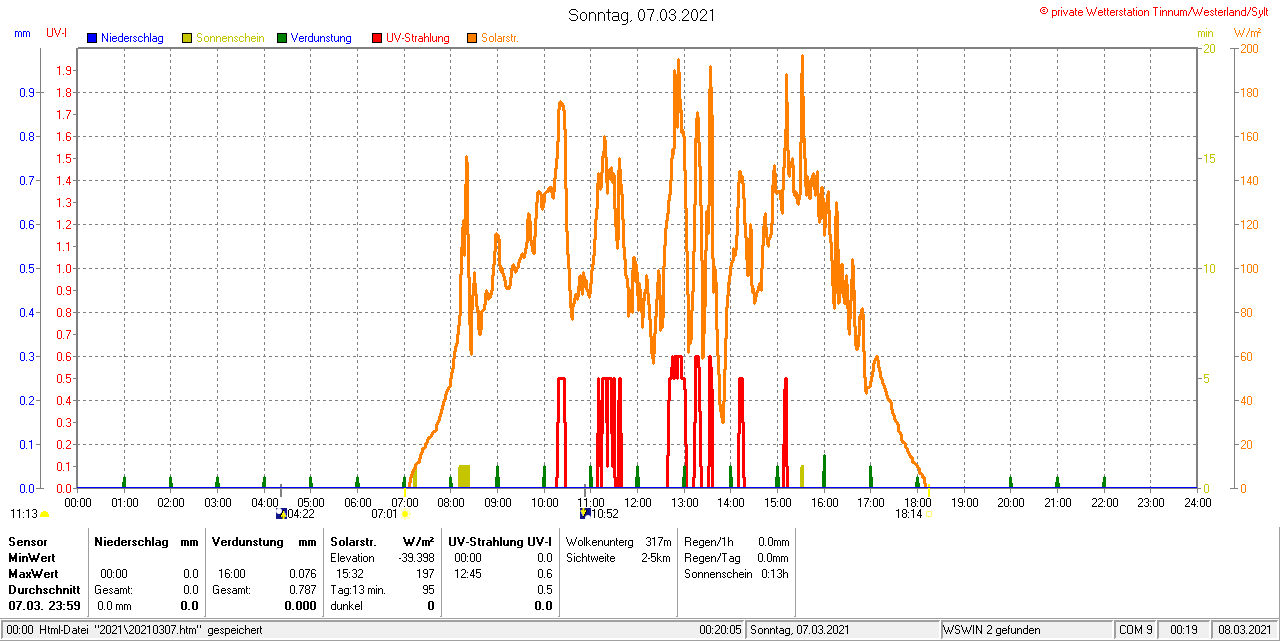1280x641 pixels.
Task: Click the Wolkenunterg 317m entry
Action: tap(618, 541)
